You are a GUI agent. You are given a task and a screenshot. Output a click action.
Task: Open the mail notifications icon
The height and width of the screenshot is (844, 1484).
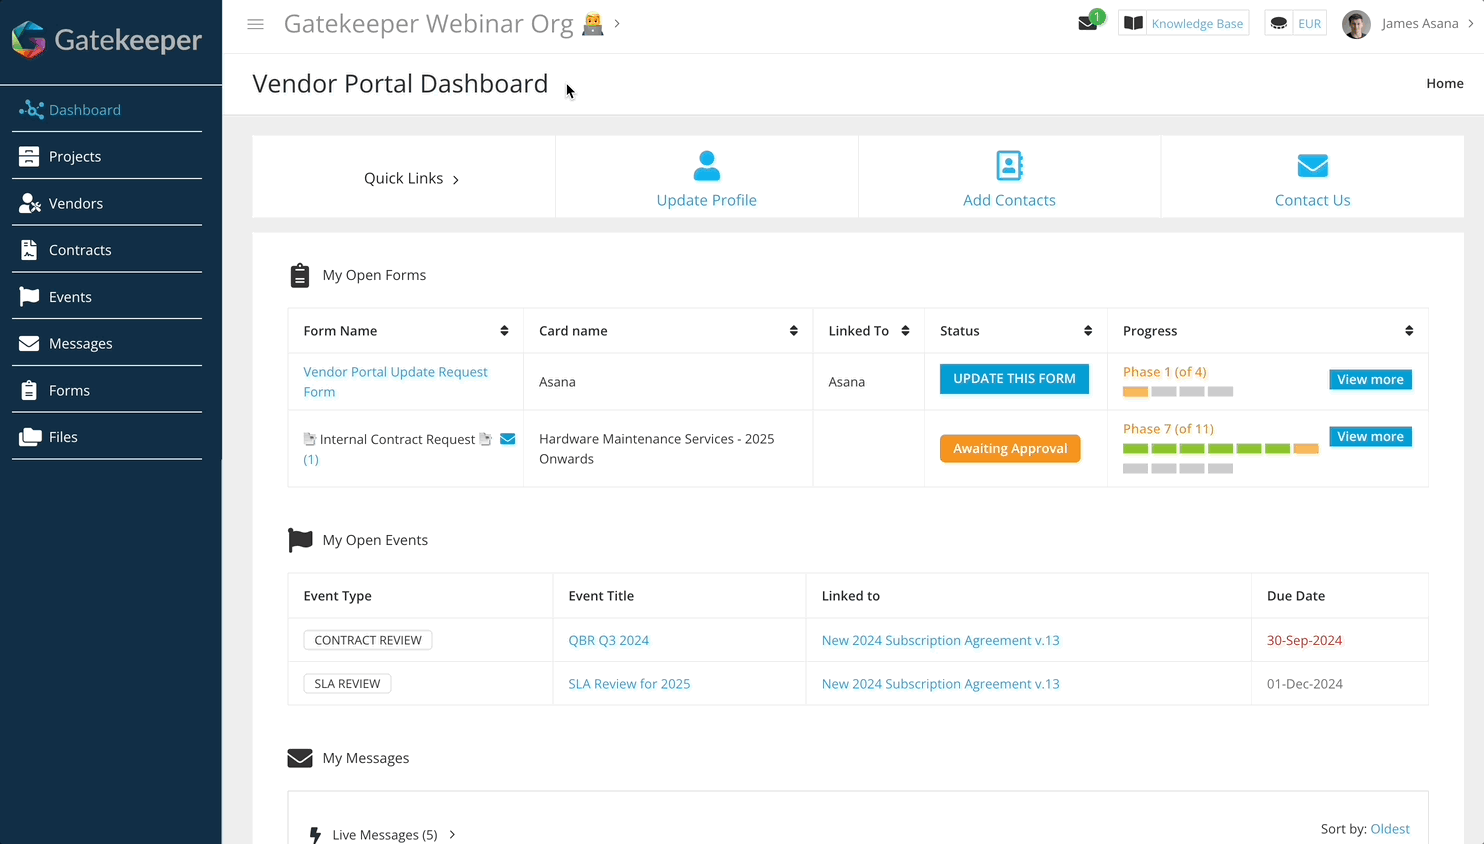(x=1088, y=24)
